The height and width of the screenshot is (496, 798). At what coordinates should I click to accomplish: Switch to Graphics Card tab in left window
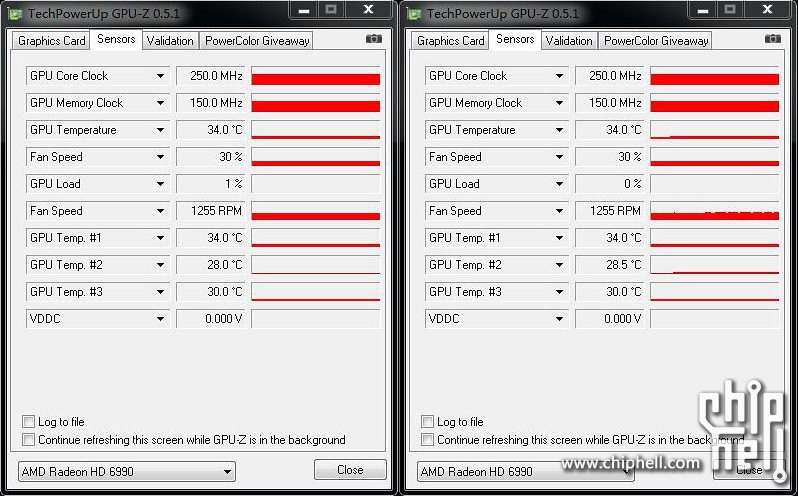51,41
